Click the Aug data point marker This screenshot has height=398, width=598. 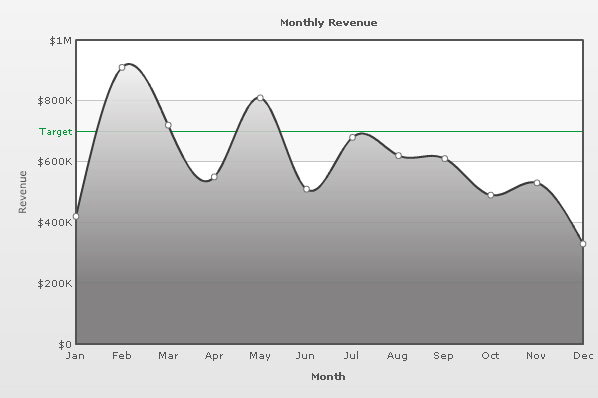click(x=399, y=156)
